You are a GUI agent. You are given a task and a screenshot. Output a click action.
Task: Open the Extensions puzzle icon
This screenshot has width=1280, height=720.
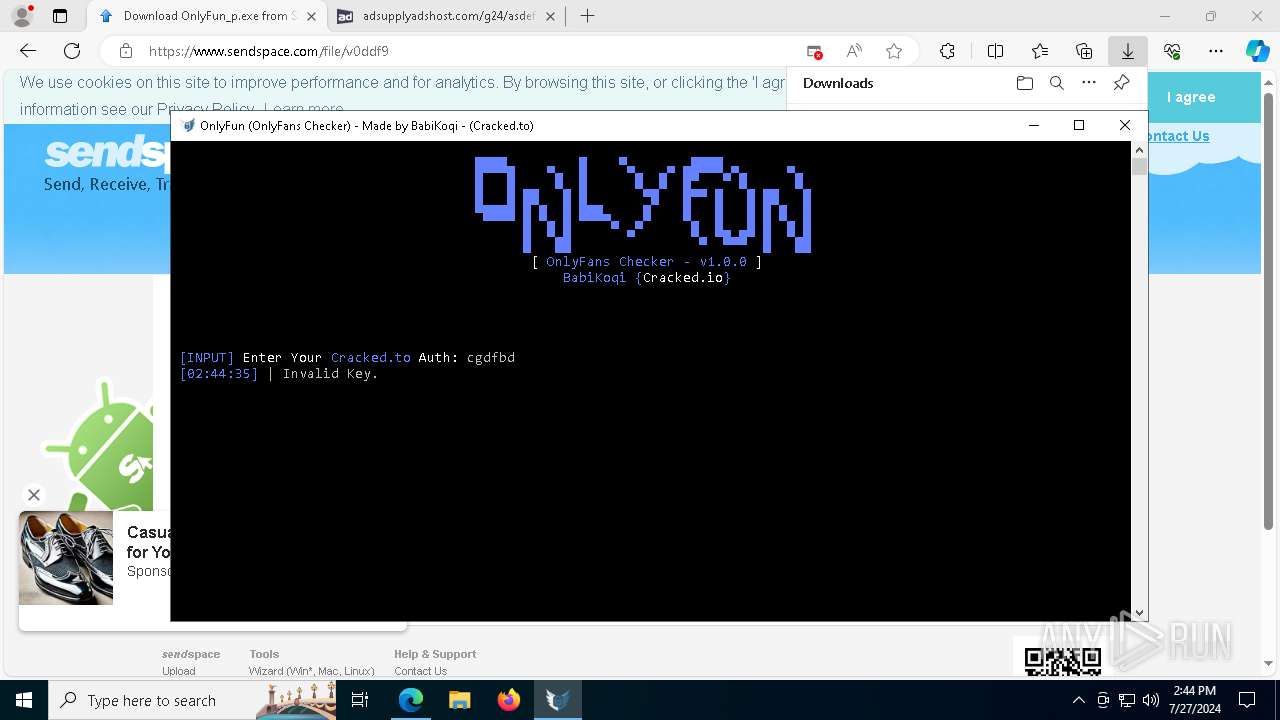coord(947,51)
